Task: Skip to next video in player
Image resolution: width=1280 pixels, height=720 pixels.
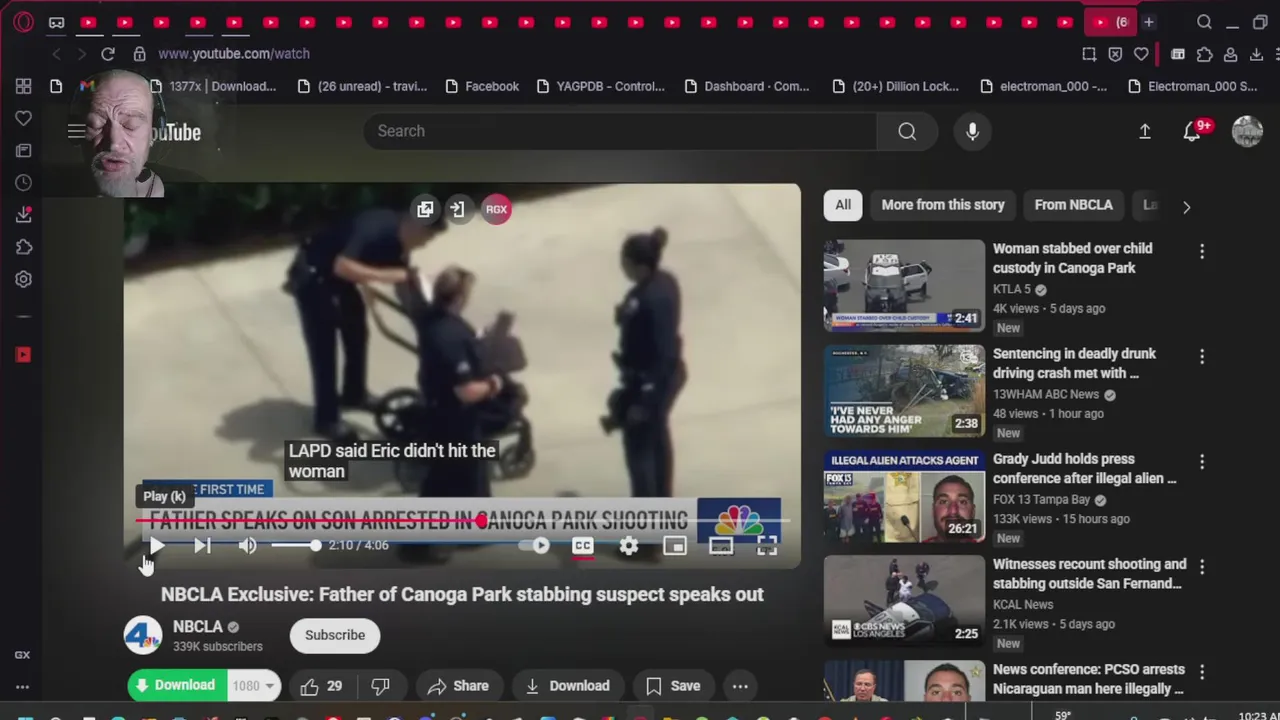Action: (202, 545)
